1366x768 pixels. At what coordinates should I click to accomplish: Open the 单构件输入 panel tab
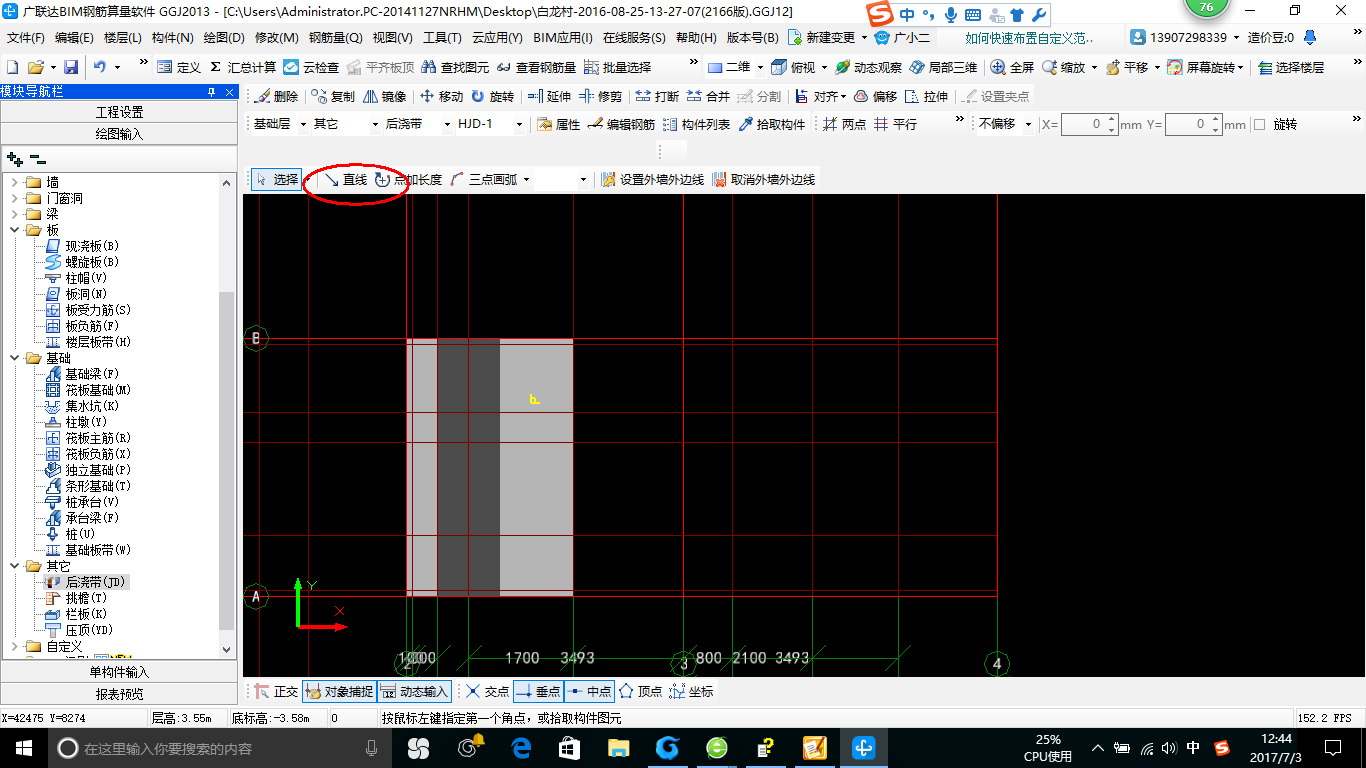[x=119, y=672]
